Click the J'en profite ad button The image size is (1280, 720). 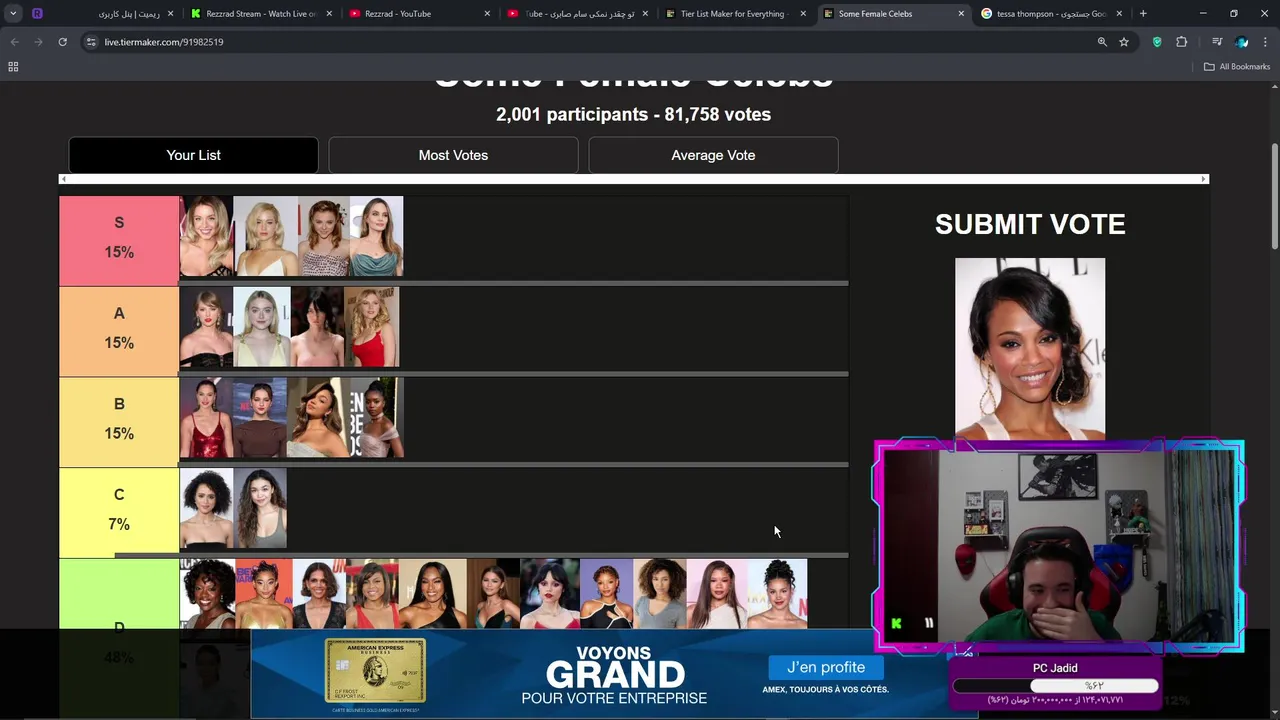click(826, 667)
